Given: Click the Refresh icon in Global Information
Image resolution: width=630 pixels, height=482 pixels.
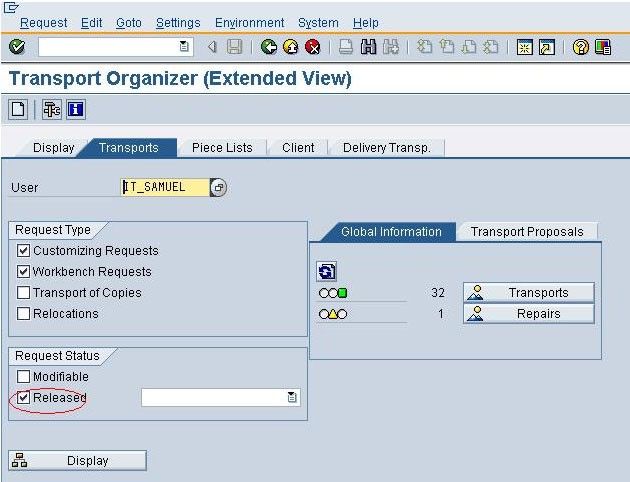Looking at the screenshot, I should 326,272.
